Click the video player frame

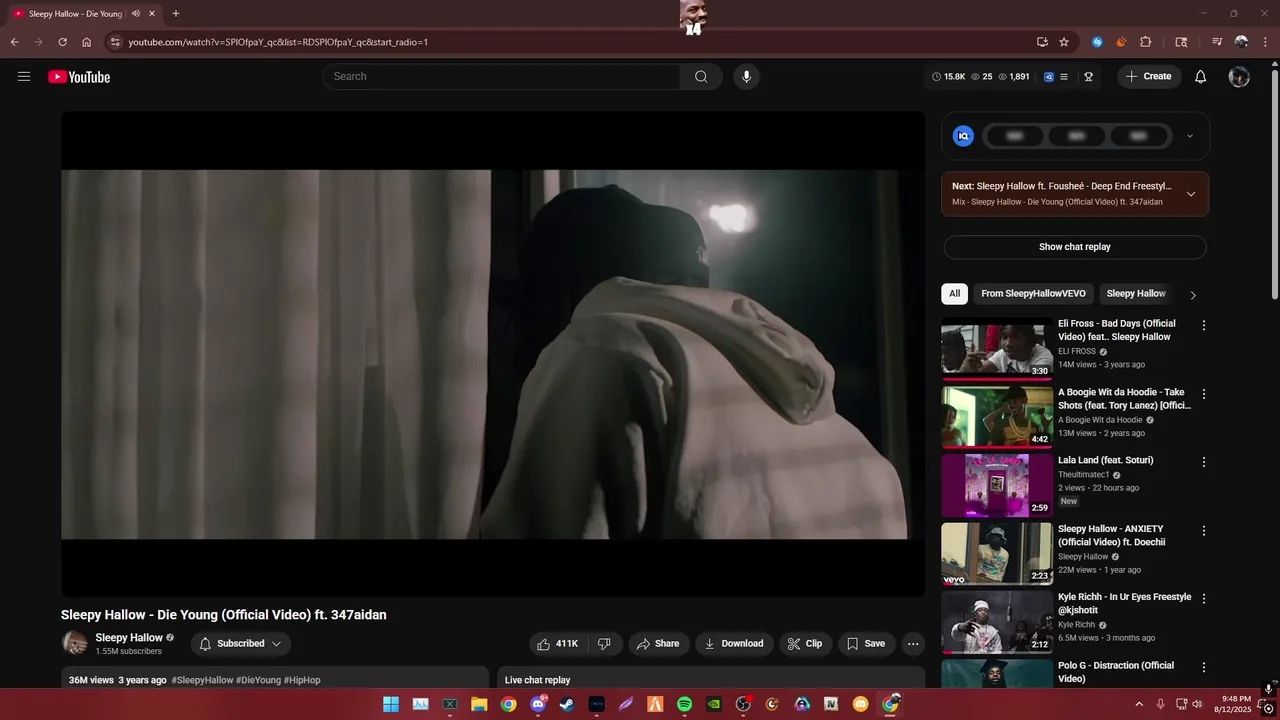(x=493, y=354)
